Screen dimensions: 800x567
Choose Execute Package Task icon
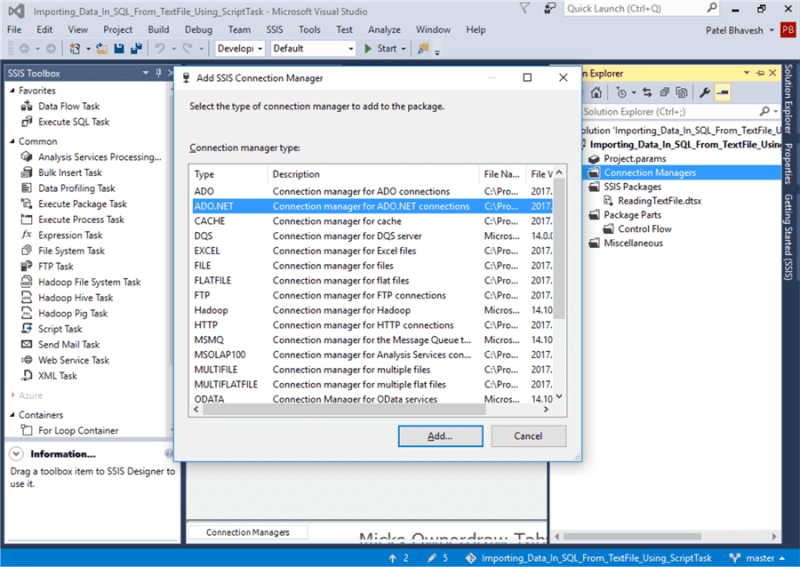(27, 204)
